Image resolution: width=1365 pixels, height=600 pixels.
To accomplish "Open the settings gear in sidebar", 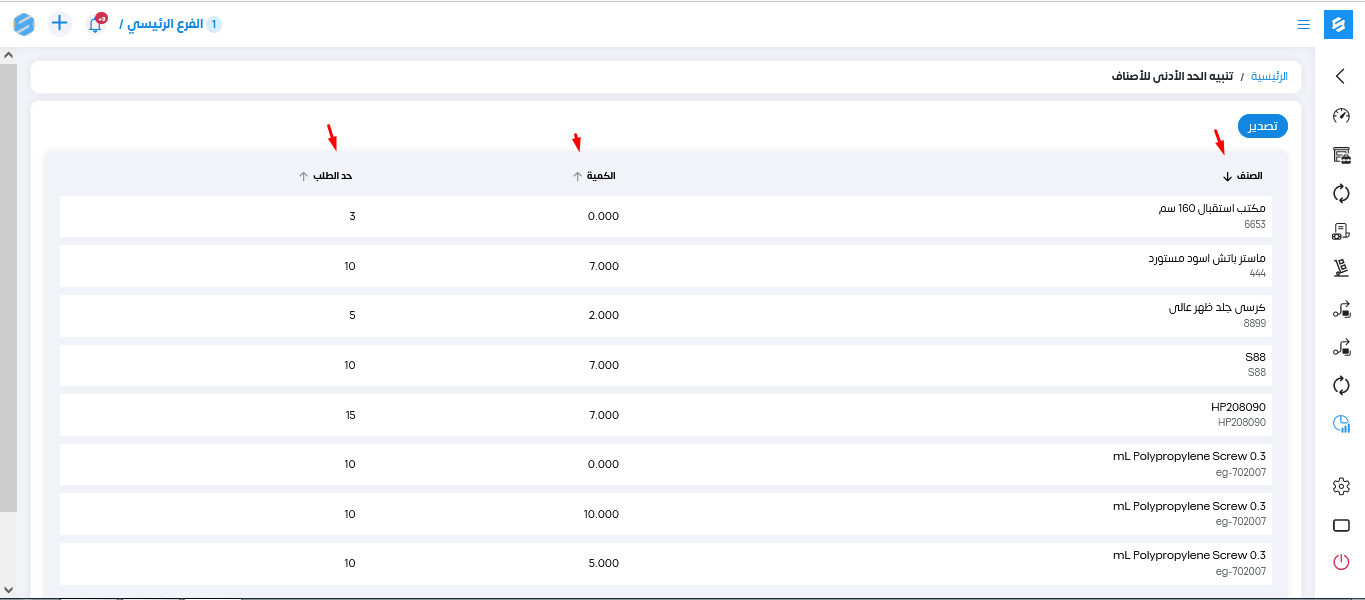I will tap(1341, 486).
